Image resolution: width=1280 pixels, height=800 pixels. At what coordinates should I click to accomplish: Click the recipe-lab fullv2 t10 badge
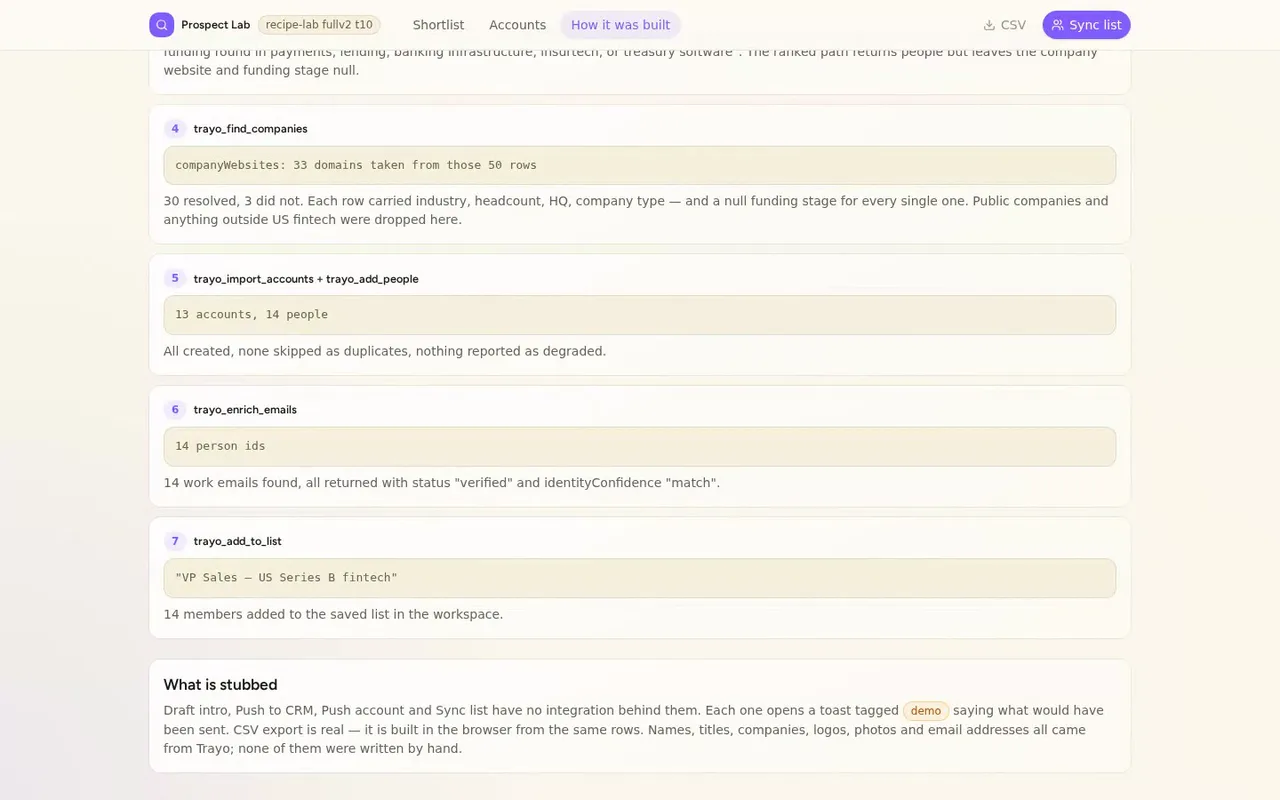319,25
